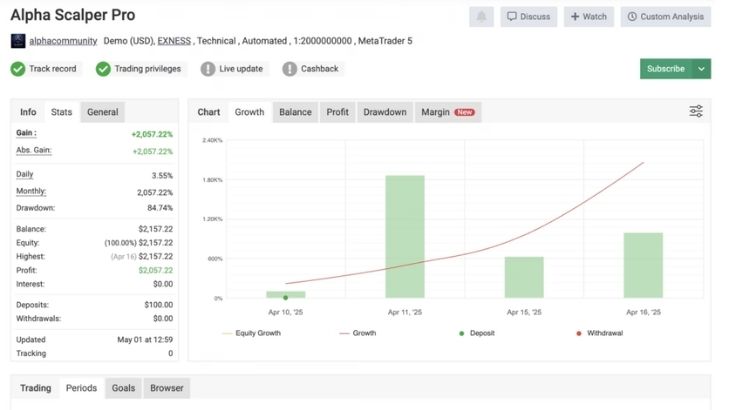Open the Drawdown chart tab
This screenshot has width=730, height=410.
point(384,112)
